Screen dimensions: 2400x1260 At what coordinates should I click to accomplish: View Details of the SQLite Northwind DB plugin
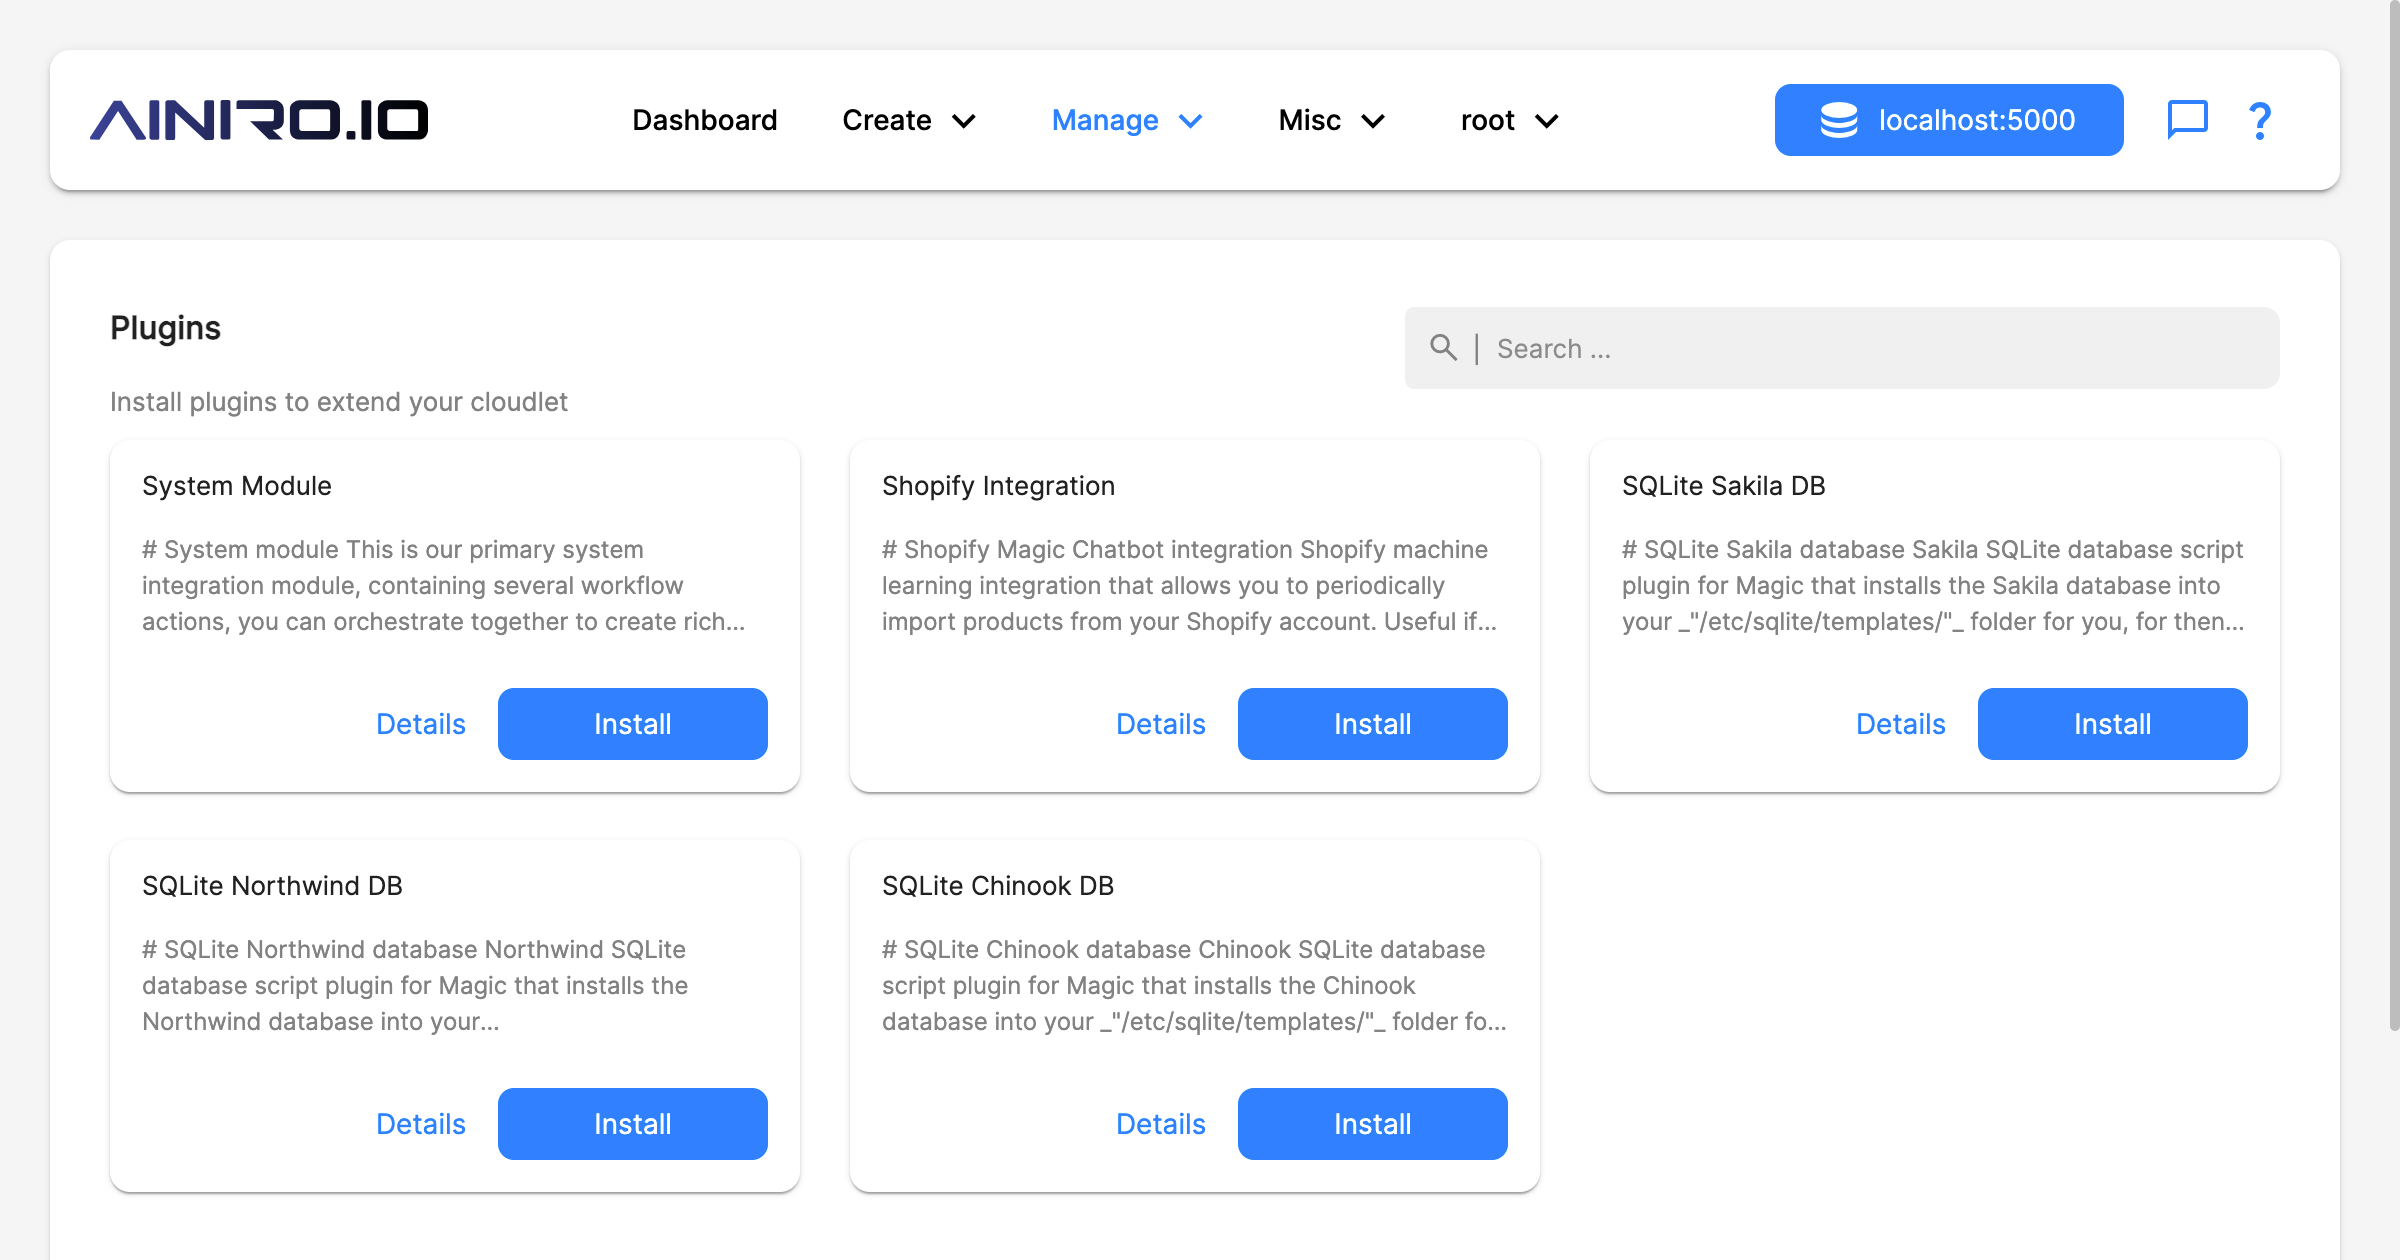coord(420,1123)
